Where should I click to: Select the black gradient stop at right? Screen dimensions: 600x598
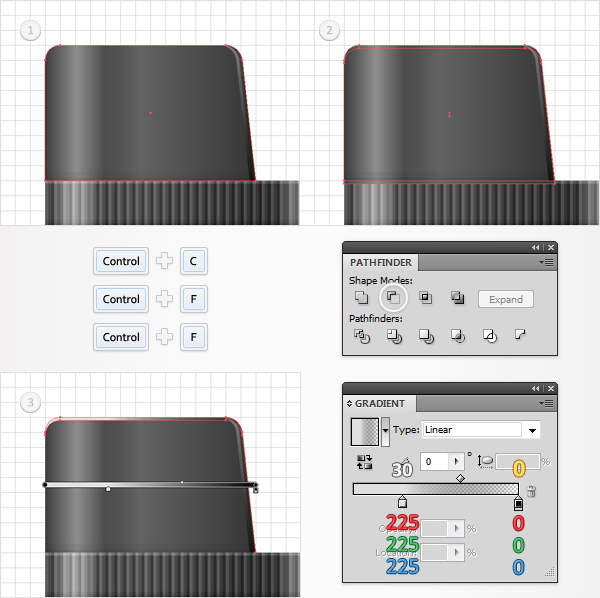[x=518, y=503]
